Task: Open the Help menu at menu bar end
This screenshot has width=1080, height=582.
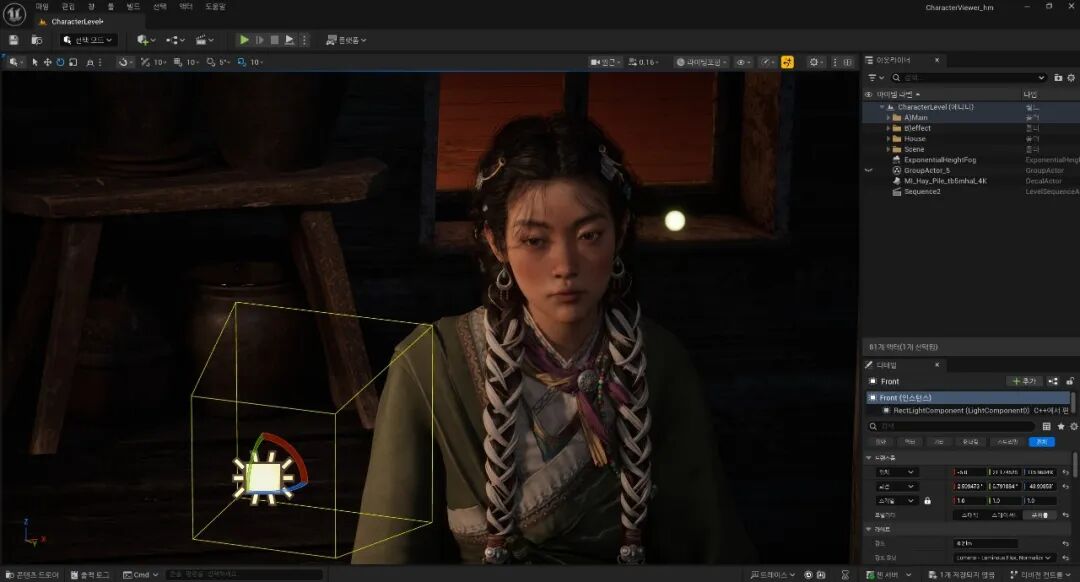Action: 216,6
